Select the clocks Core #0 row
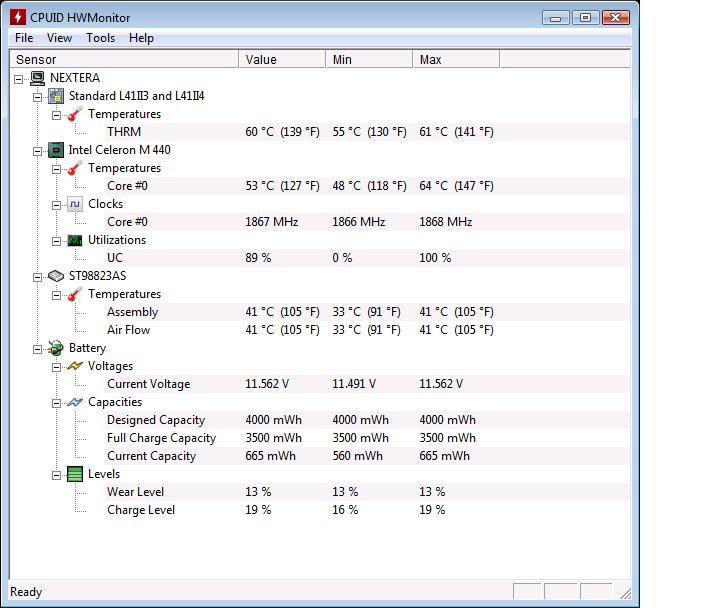This screenshot has height=608, width=720. pos(367,222)
